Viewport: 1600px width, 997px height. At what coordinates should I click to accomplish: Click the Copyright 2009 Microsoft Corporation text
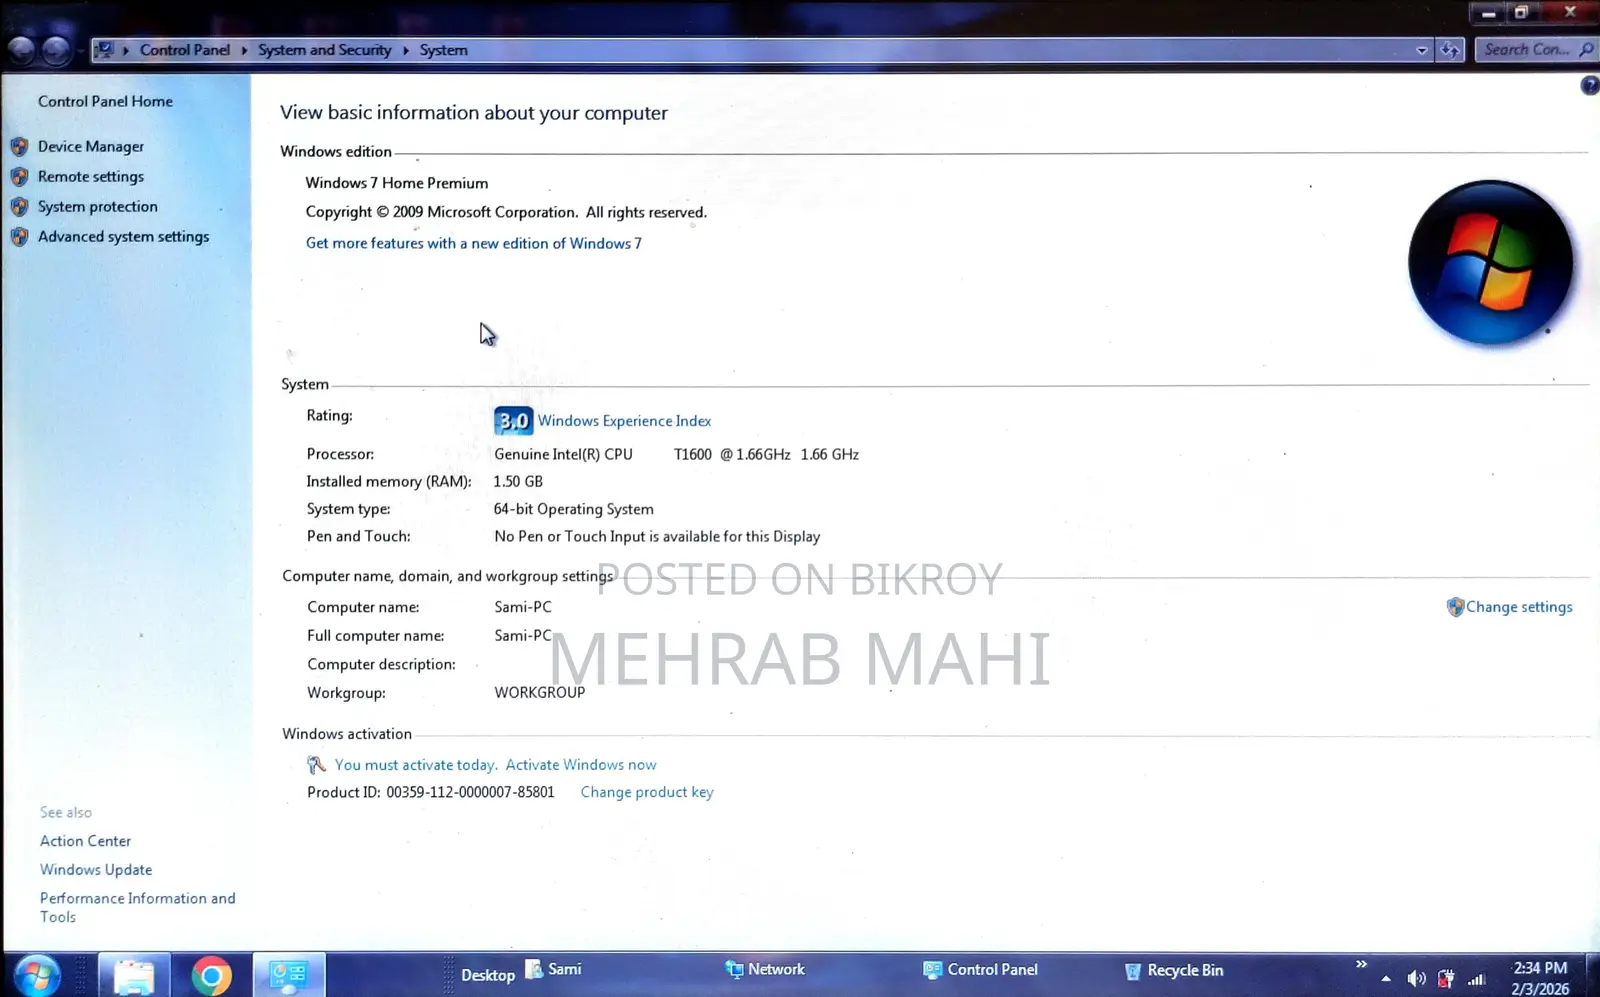click(506, 213)
